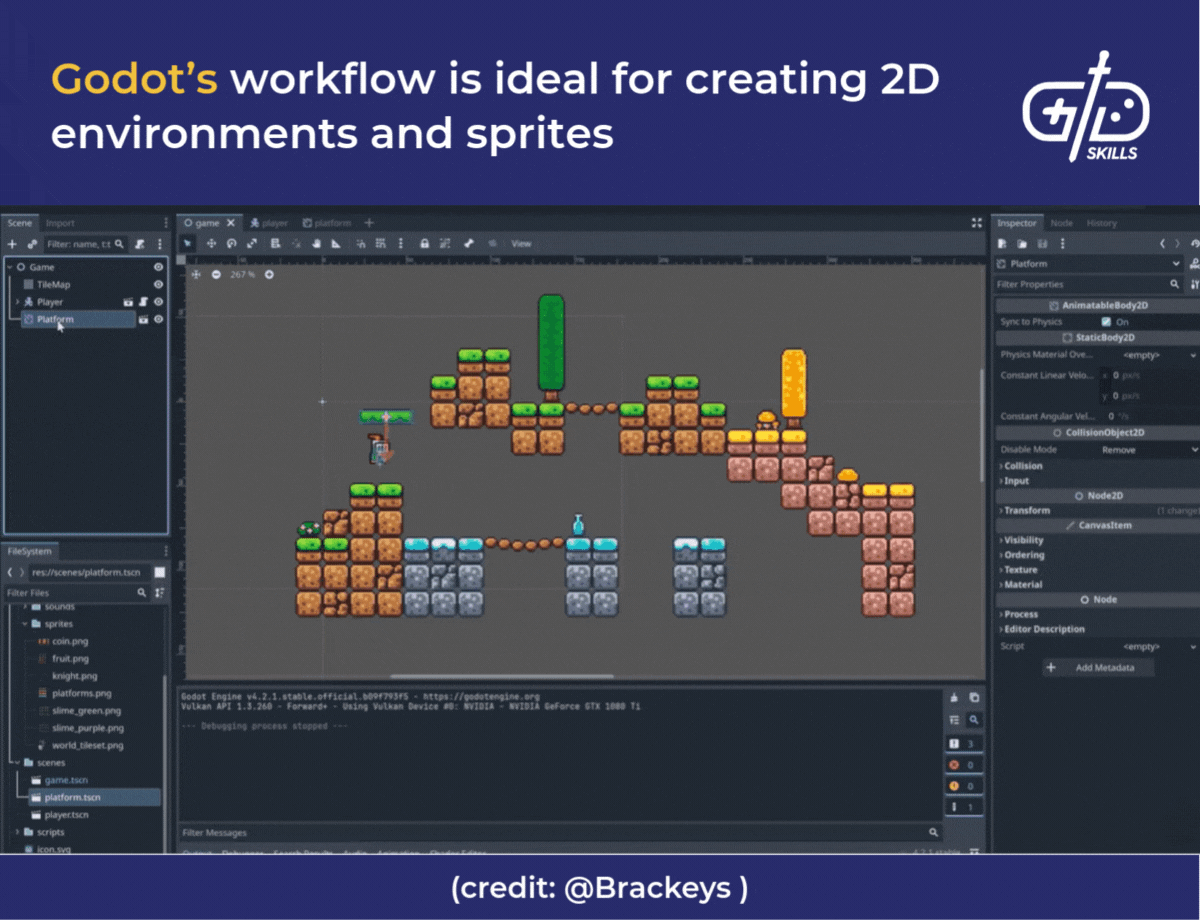1200x920 pixels.
Task: Expand the Player node in the scene tree
Action: 17,301
